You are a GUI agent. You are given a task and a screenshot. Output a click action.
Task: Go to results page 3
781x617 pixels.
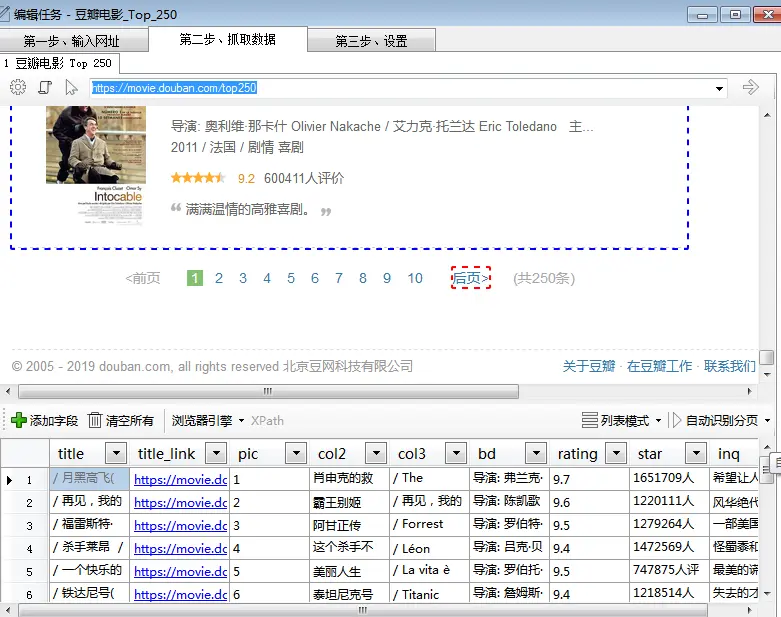click(x=243, y=278)
